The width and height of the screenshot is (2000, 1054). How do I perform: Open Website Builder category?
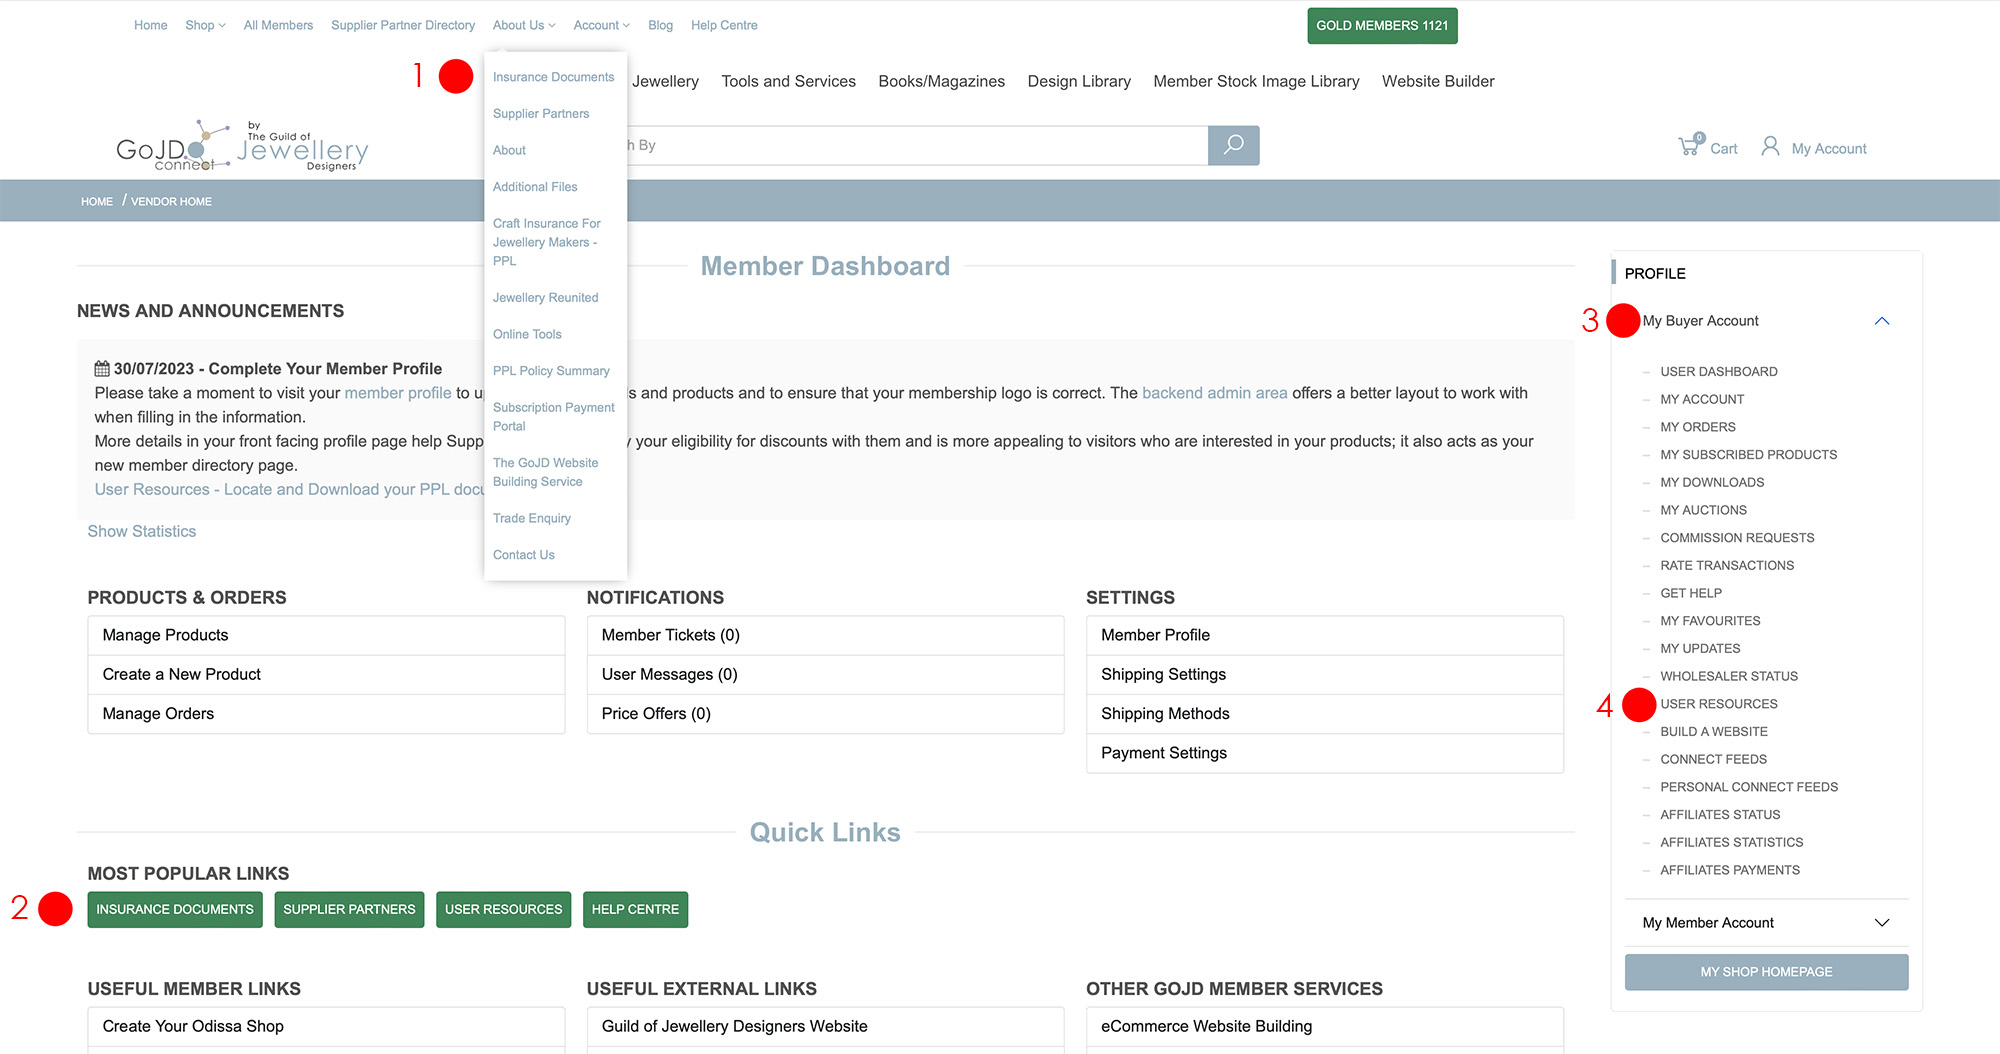[1438, 81]
